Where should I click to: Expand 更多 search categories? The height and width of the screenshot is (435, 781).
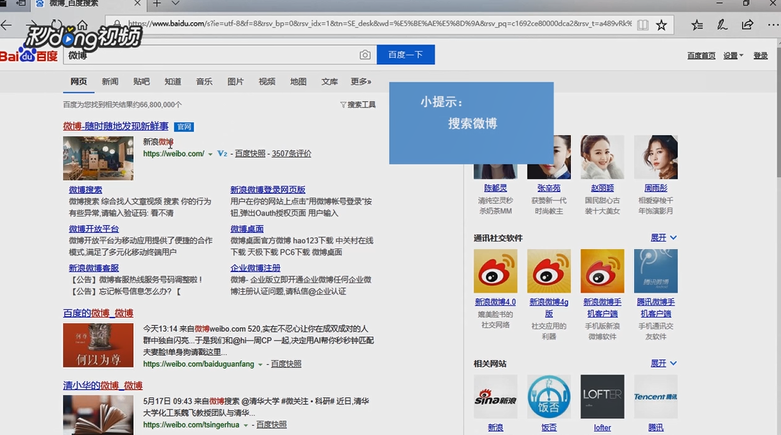pos(361,81)
